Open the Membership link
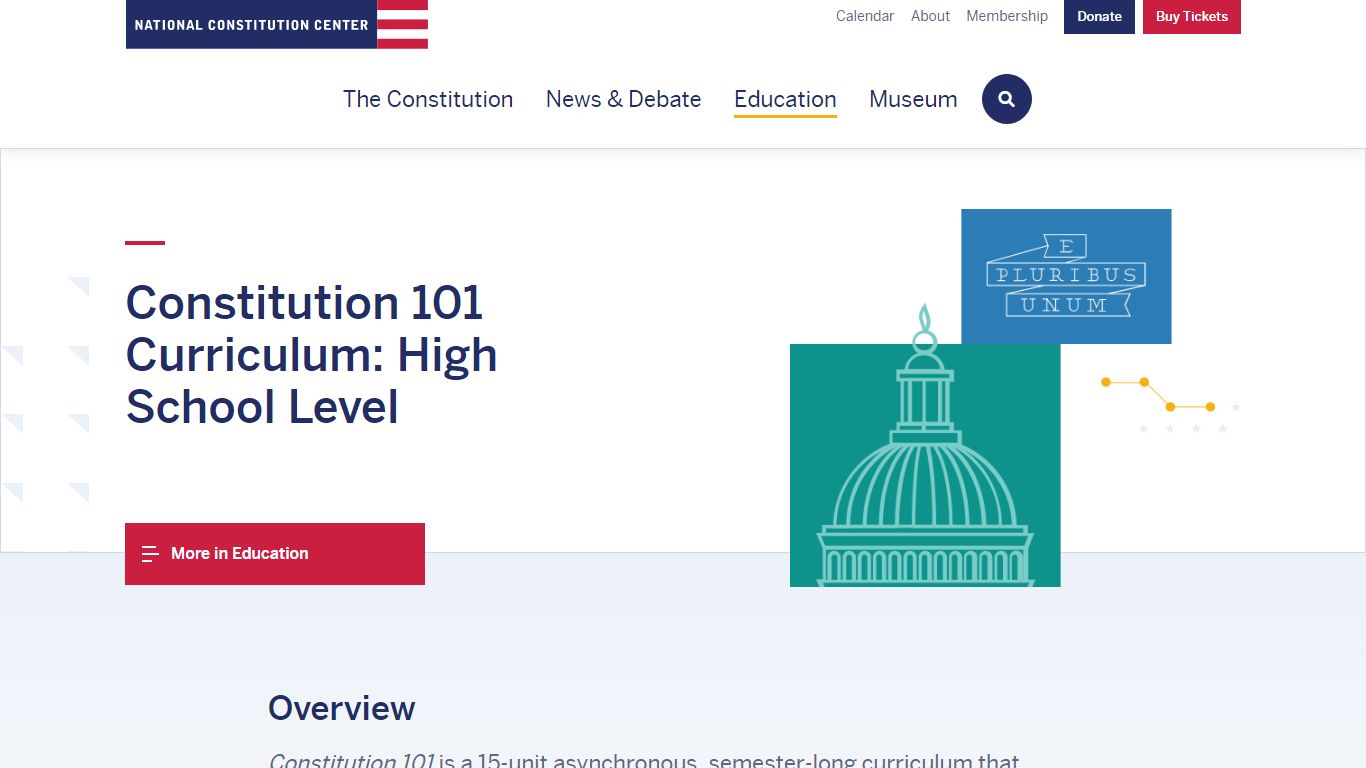This screenshot has width=1366, height=768. pos(1007,16)
